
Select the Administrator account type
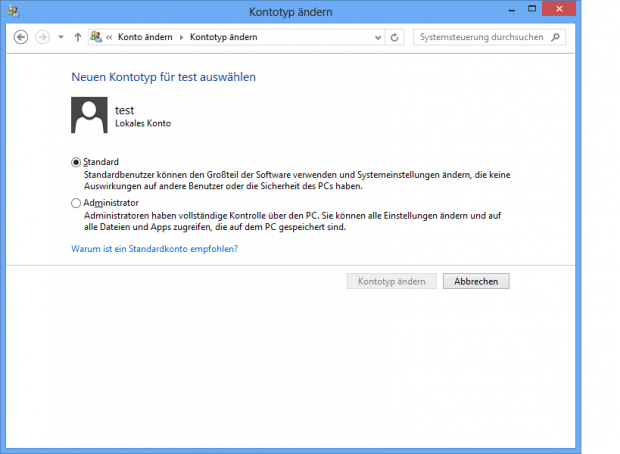[77, 203]
